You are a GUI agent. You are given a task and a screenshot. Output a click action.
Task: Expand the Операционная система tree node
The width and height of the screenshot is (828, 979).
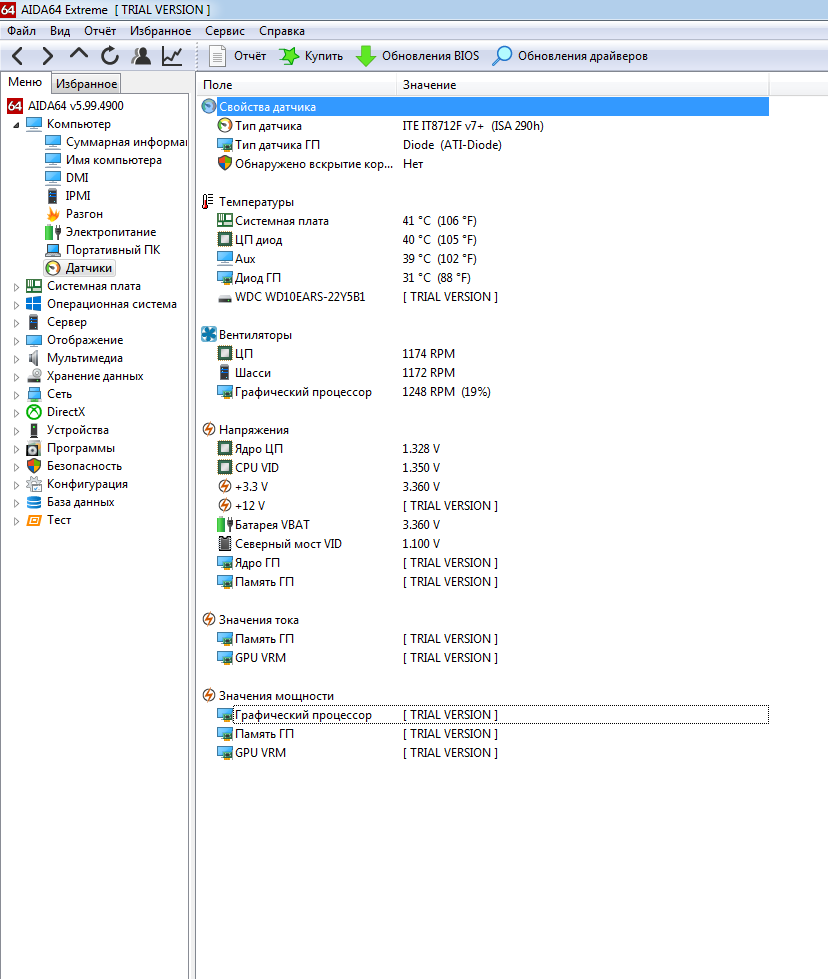[16, 305]
